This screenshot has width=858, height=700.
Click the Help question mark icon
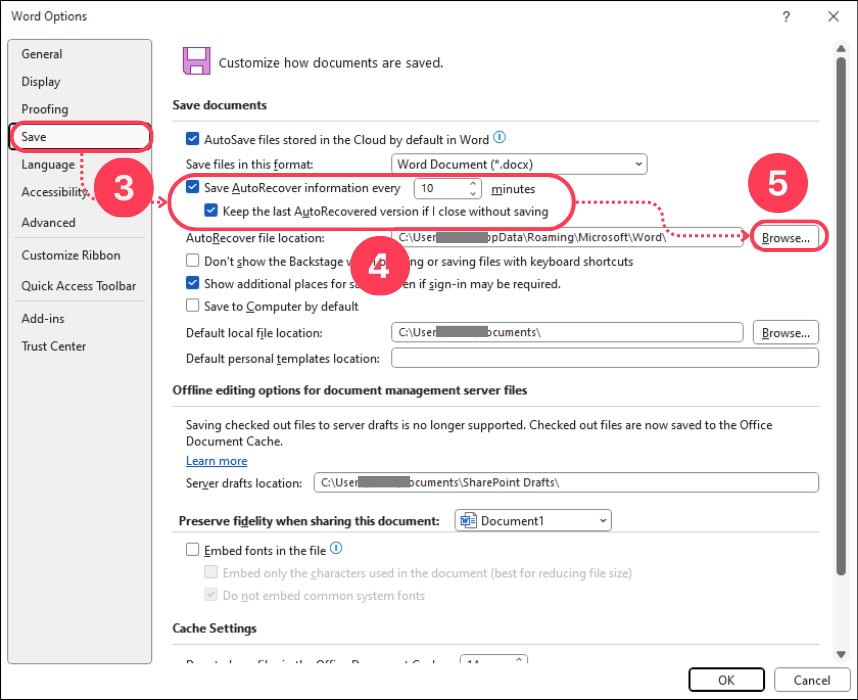[786, 16]
